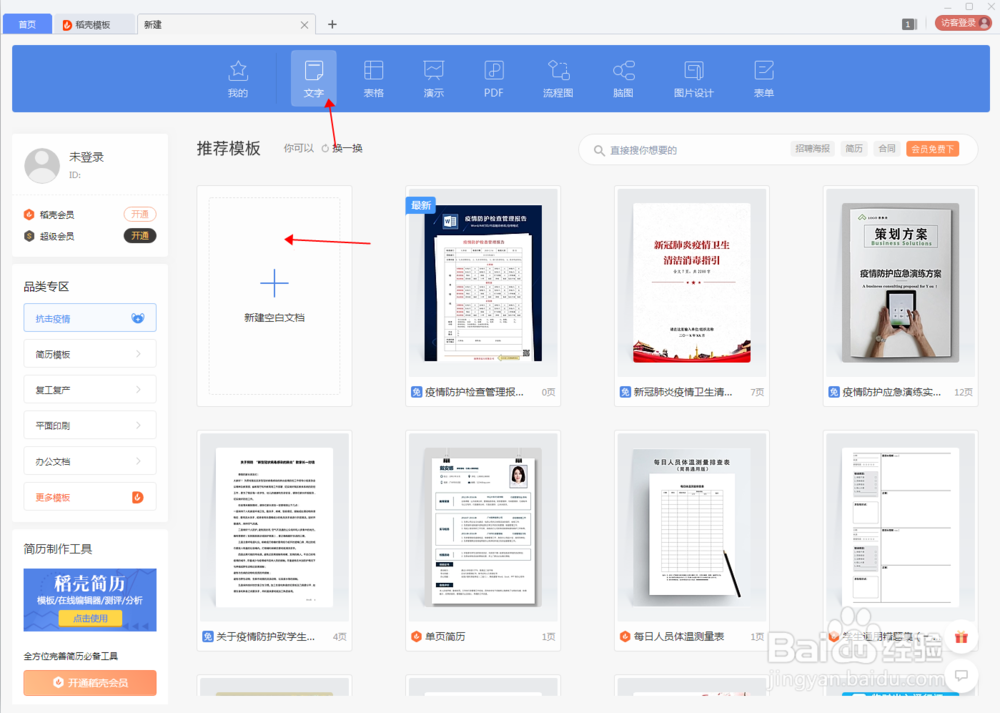Click 点击使用 on 稻壳简历 banner
Screen dimensions: 1000x713
click(90, 618)
